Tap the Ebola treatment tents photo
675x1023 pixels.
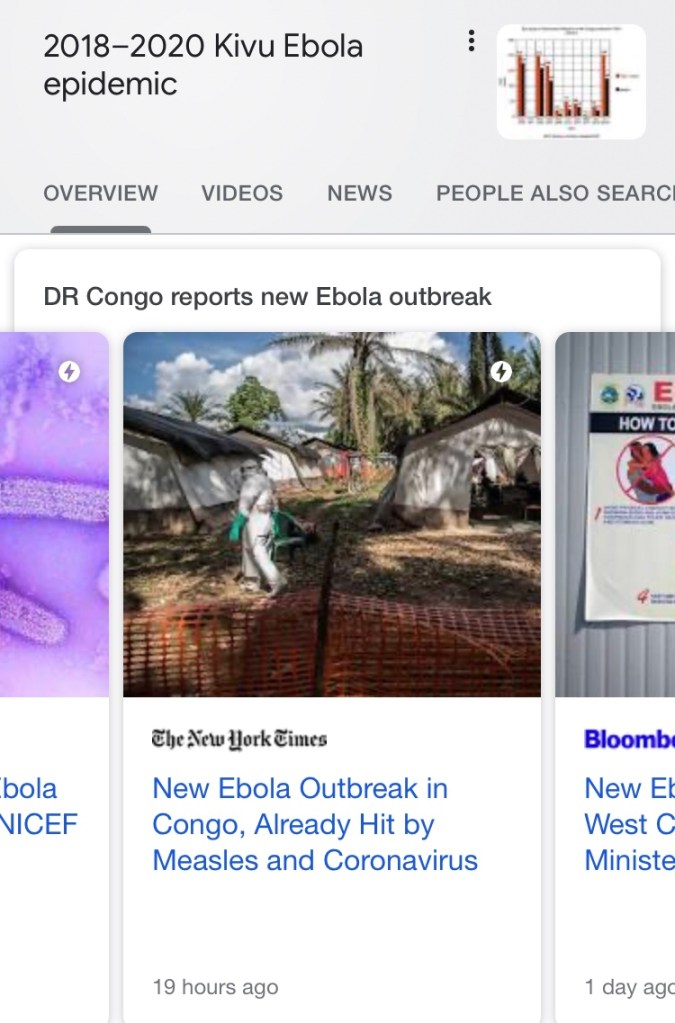331,514
